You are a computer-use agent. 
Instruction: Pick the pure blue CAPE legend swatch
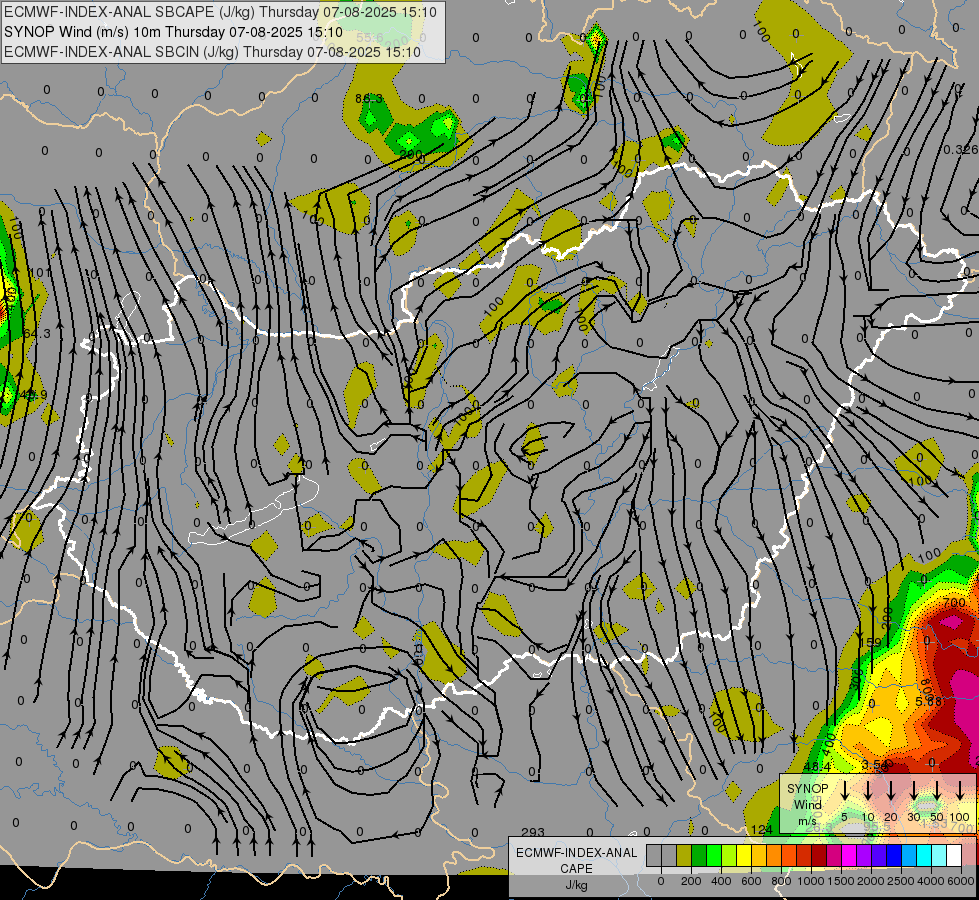[893, 855]
